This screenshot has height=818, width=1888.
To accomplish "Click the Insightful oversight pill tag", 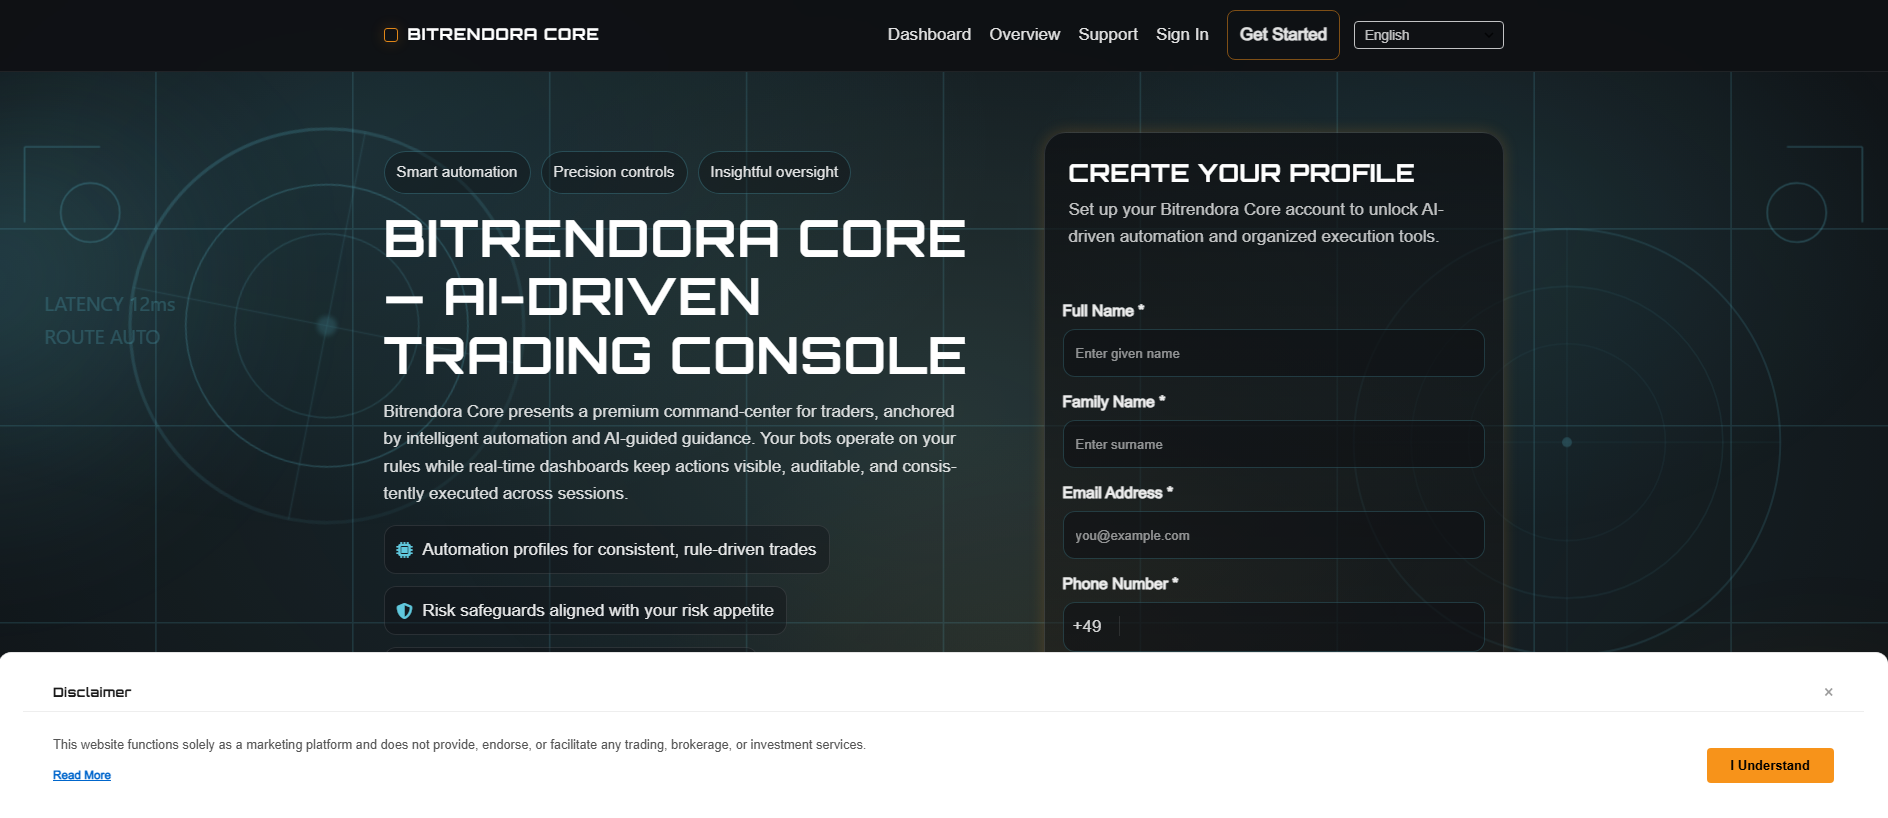I will point(774,172).
